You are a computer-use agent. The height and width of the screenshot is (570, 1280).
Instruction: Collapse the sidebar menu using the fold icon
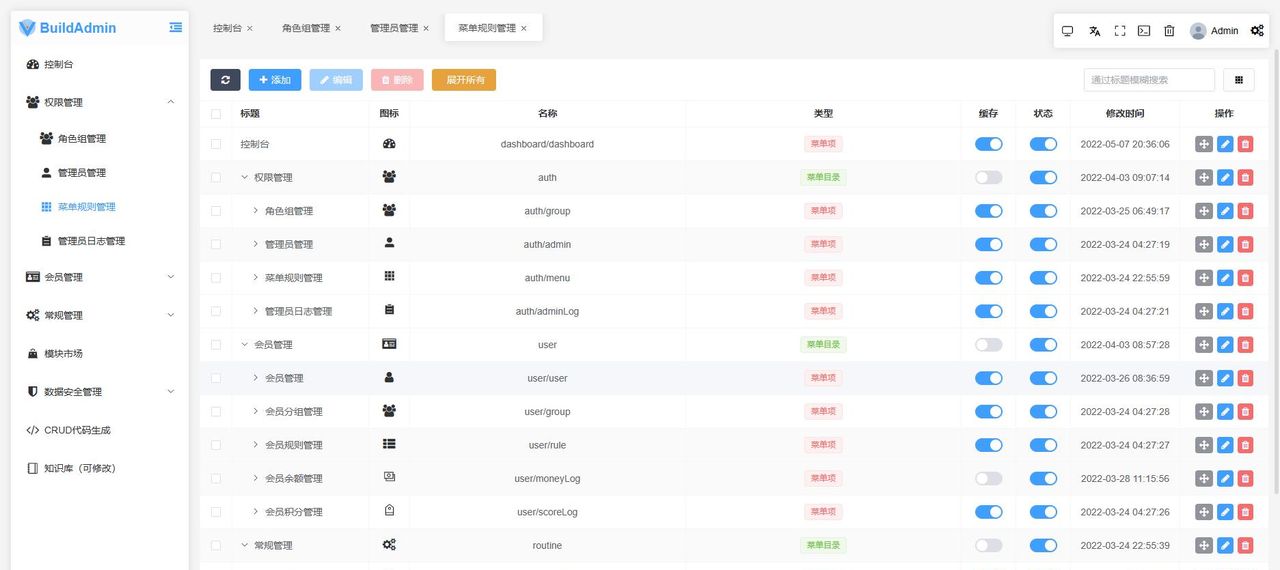pos(176,27)
